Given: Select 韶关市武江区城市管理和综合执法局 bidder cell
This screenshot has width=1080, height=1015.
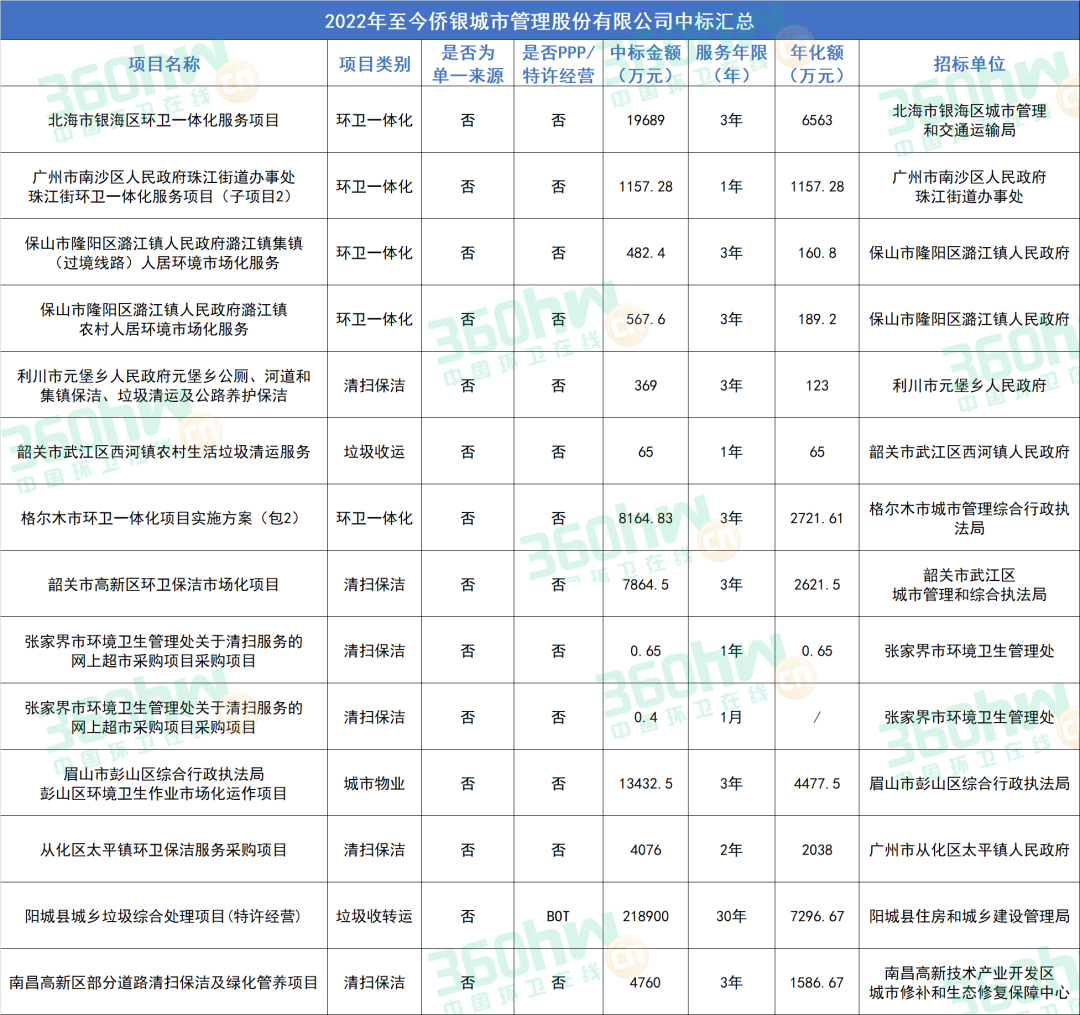Looking at the screenshot, I should tap(969, 585).
